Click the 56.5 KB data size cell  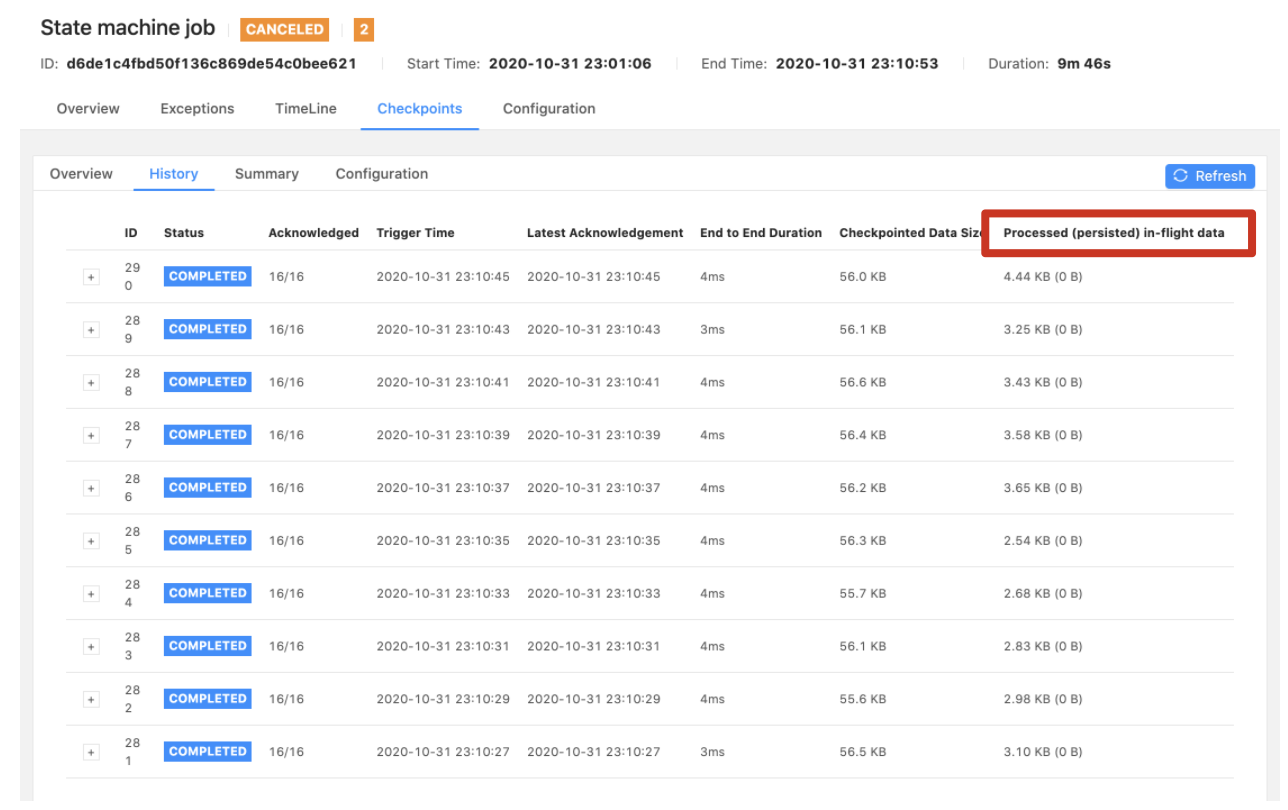click(863, 752)
